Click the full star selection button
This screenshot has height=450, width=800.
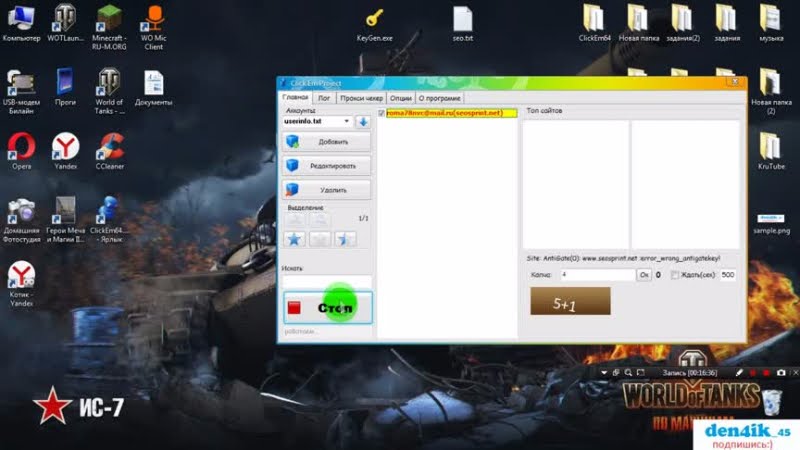click(x=294, y=239)
